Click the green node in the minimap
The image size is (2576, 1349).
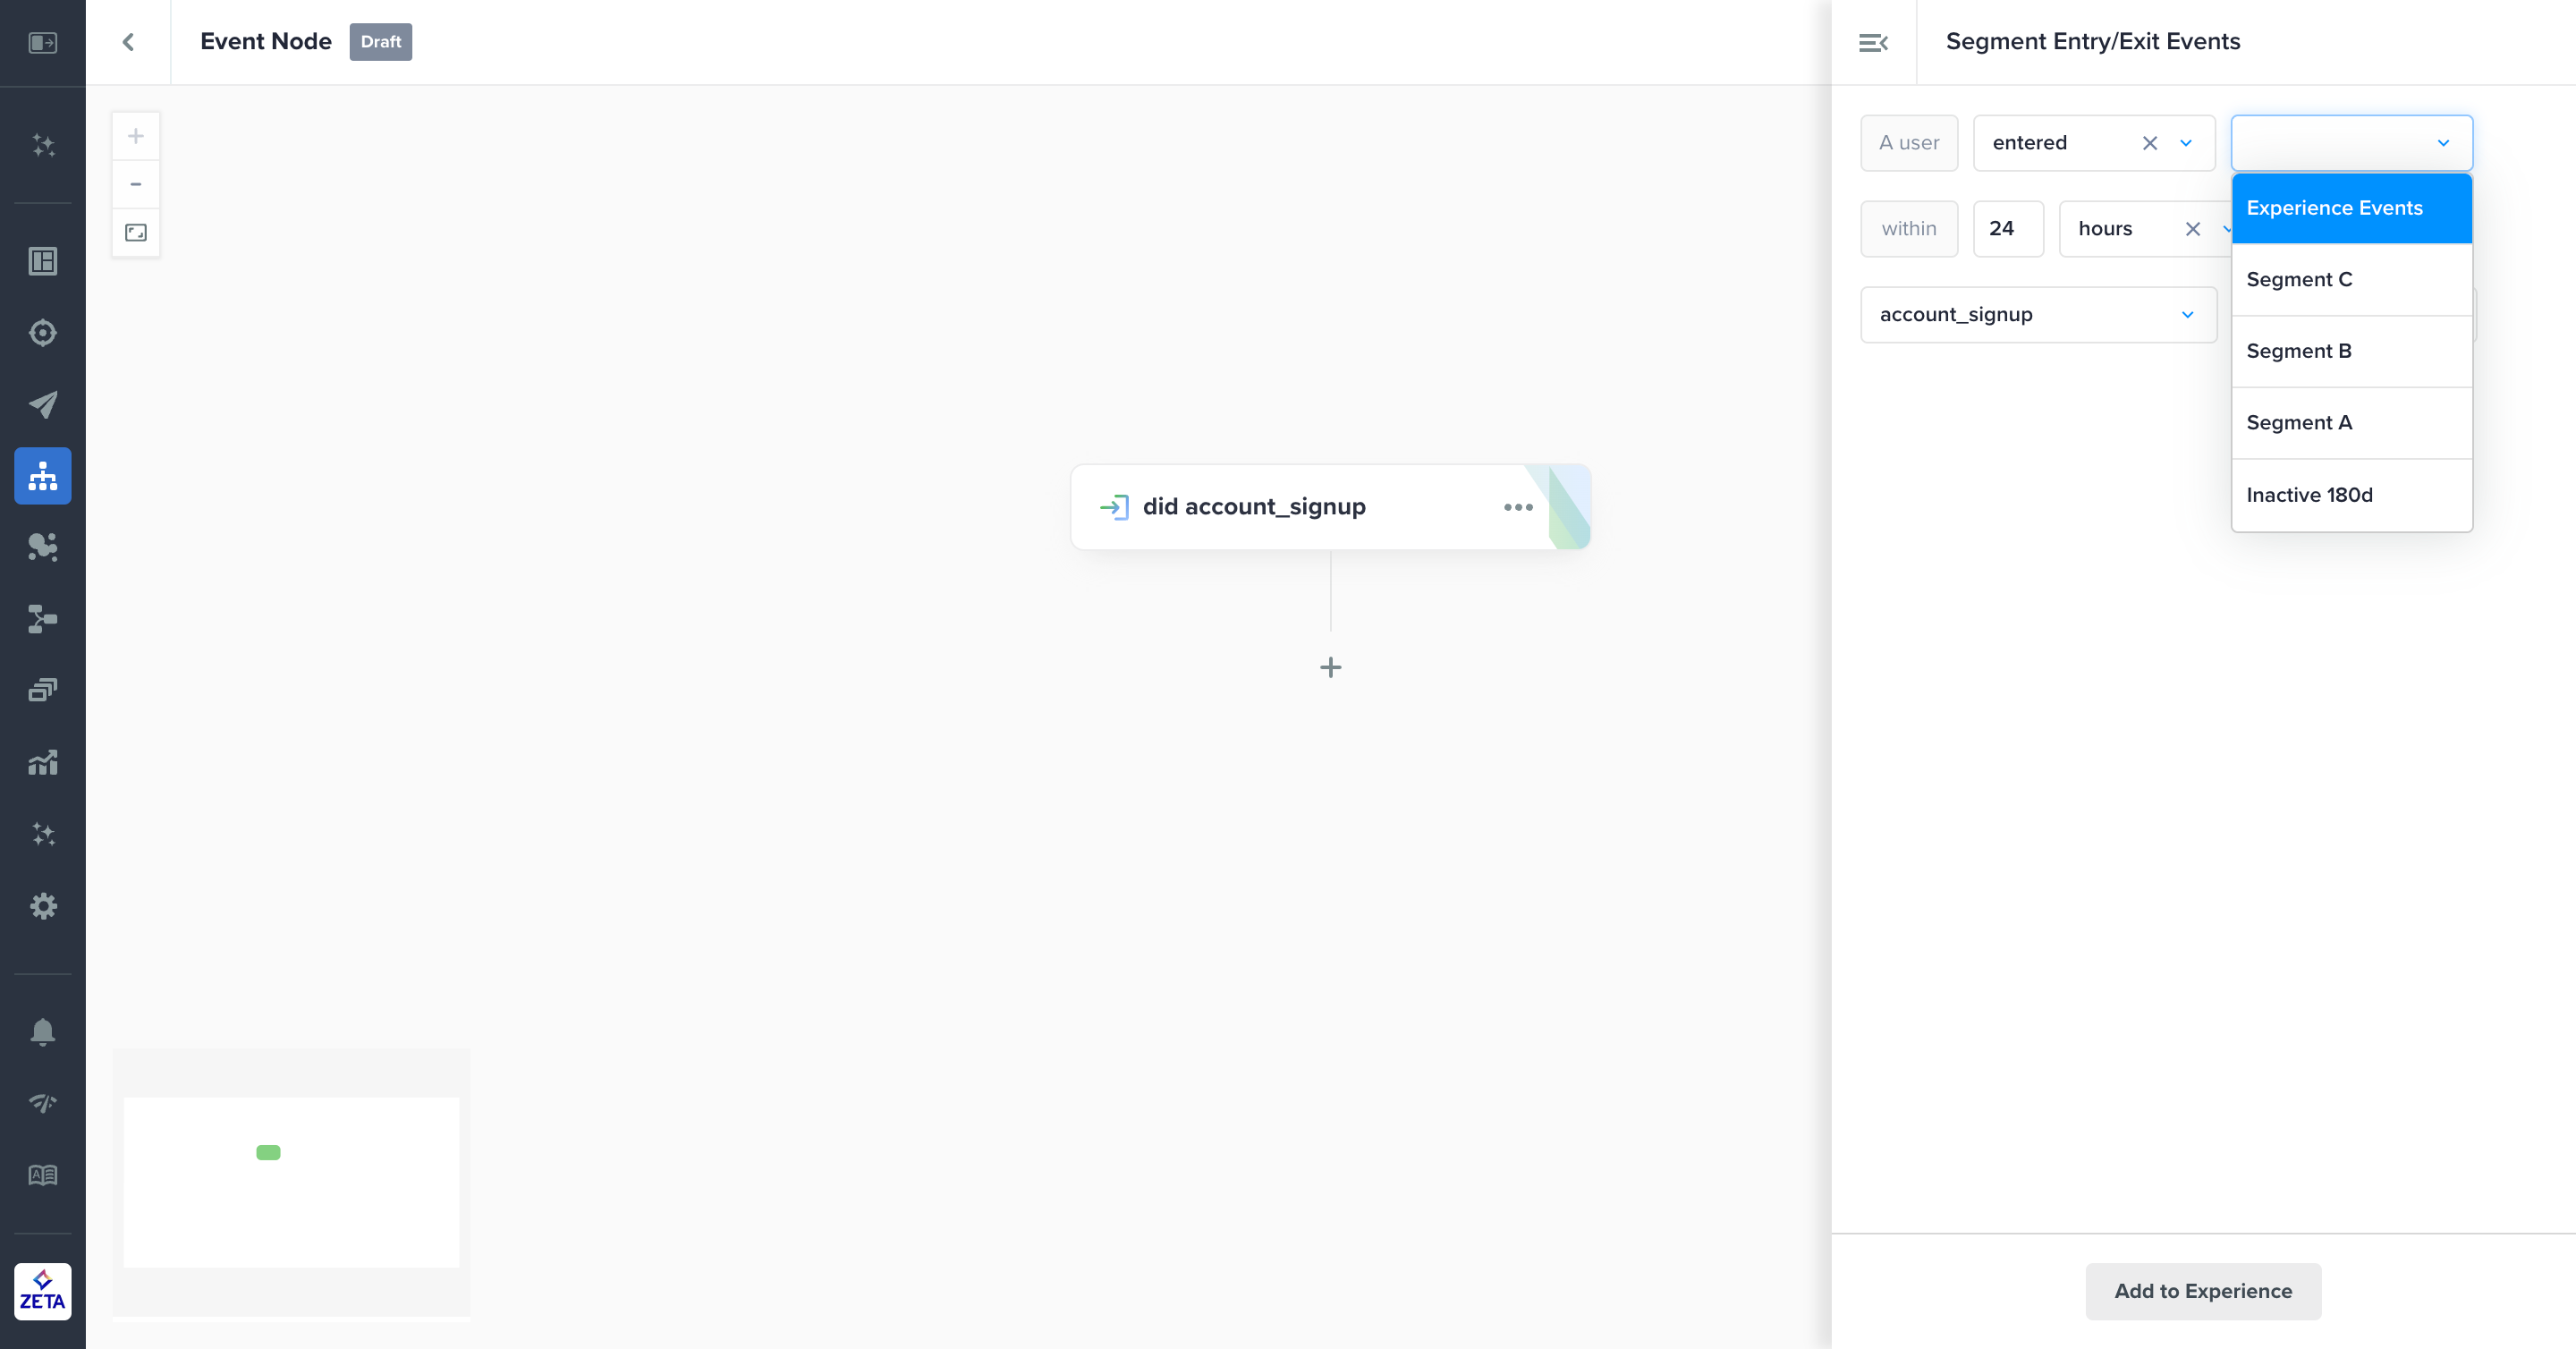coord(268,1152)
